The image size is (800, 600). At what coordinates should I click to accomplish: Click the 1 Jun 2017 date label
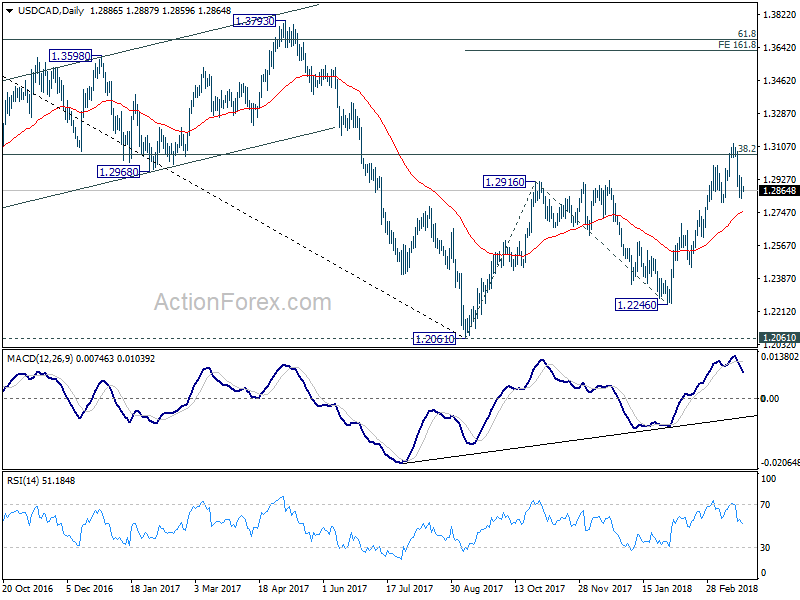tap(345, 588)
